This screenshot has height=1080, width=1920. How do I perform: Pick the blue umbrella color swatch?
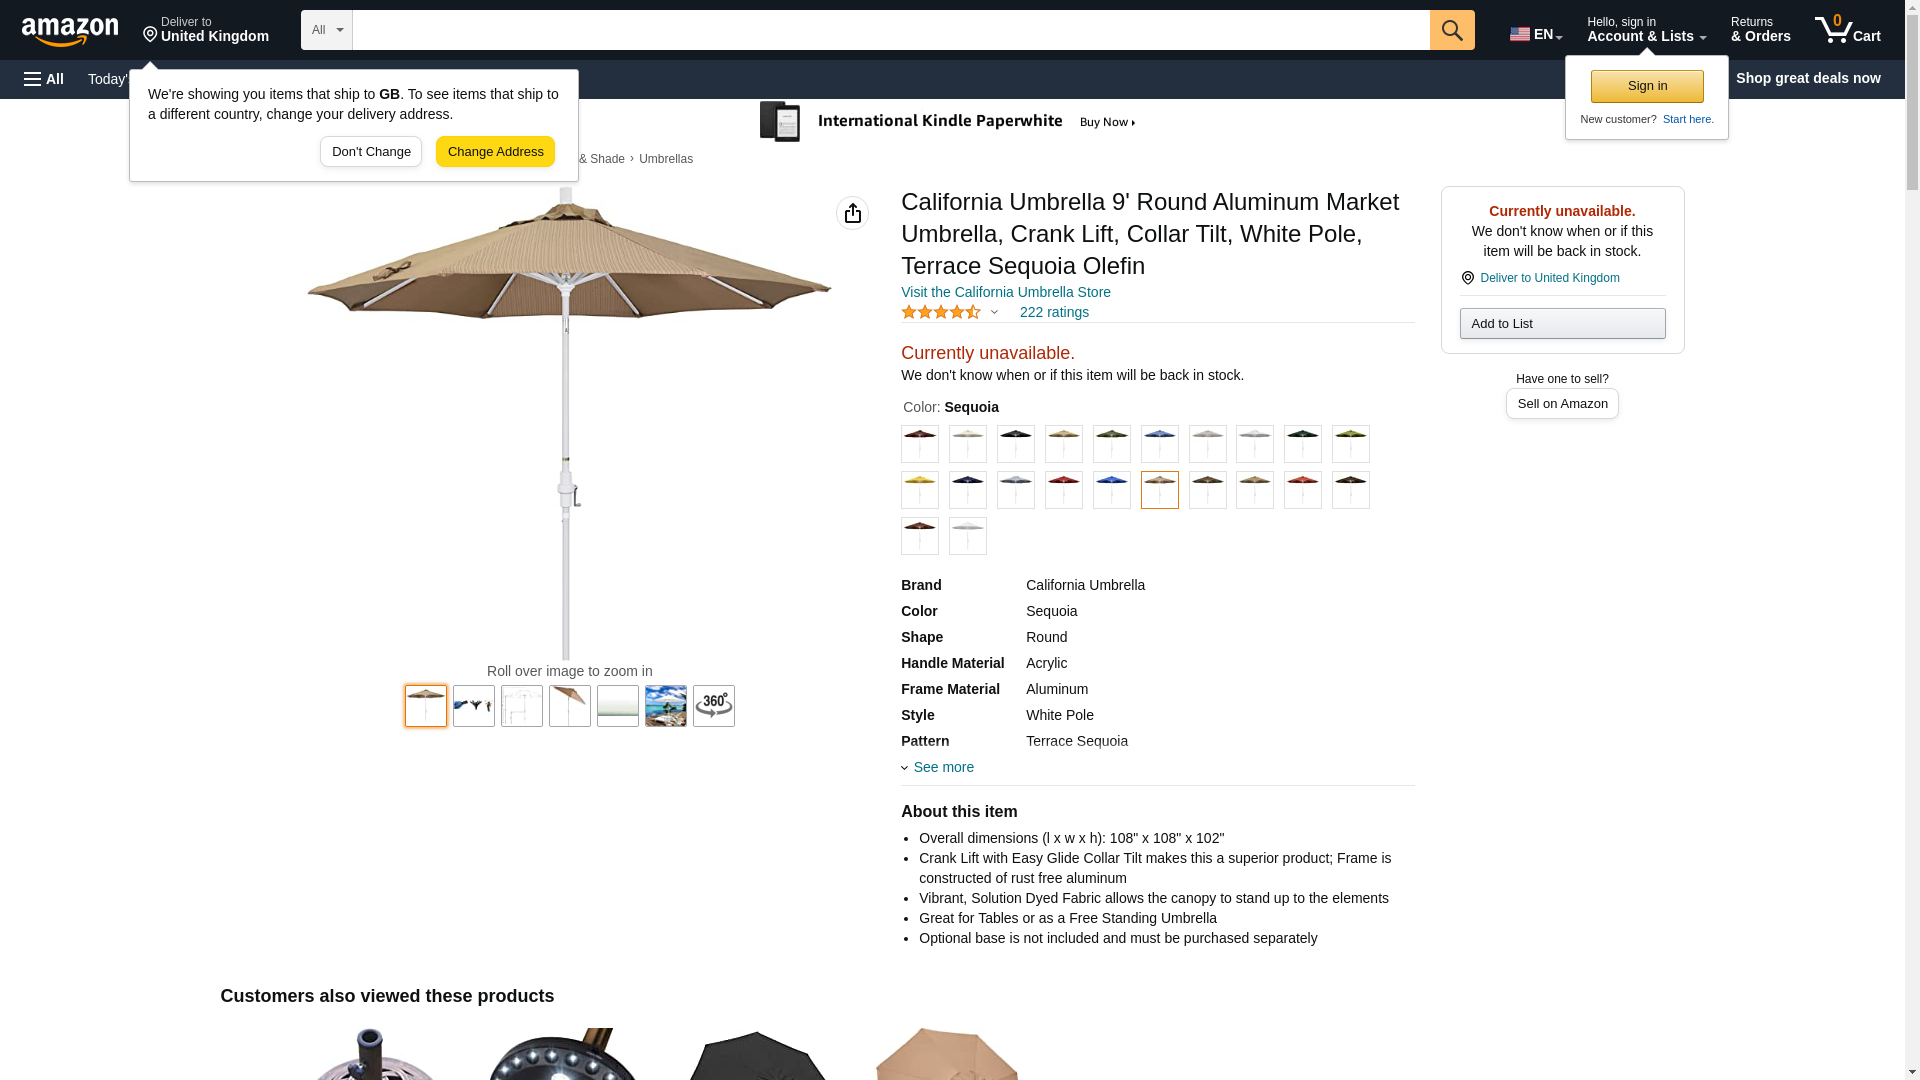[1111, 490]
